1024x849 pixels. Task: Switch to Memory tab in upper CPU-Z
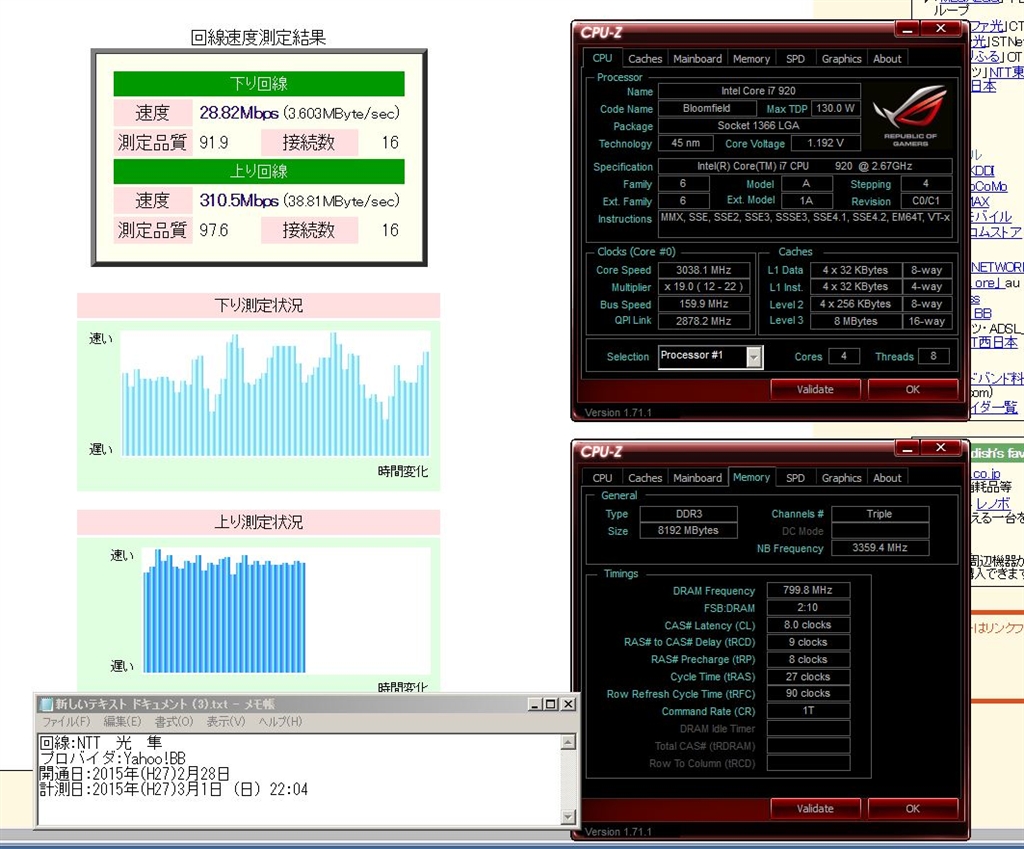point(751,59)
